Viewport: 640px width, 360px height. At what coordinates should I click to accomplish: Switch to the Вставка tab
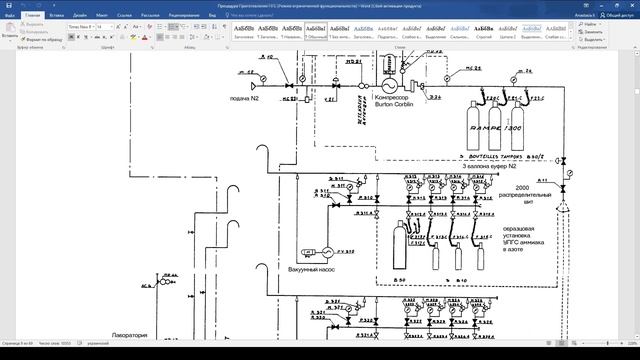click(x=56, y=15)
